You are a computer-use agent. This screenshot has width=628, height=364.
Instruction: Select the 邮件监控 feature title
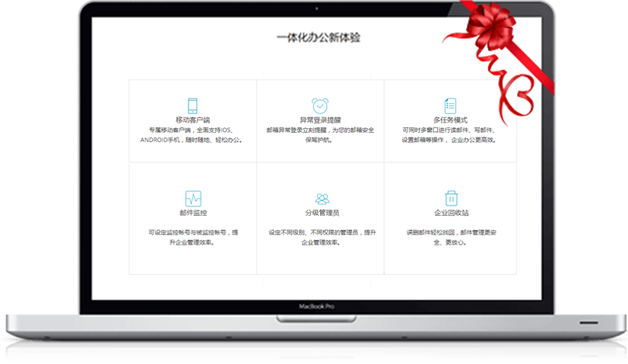point(193,213)
